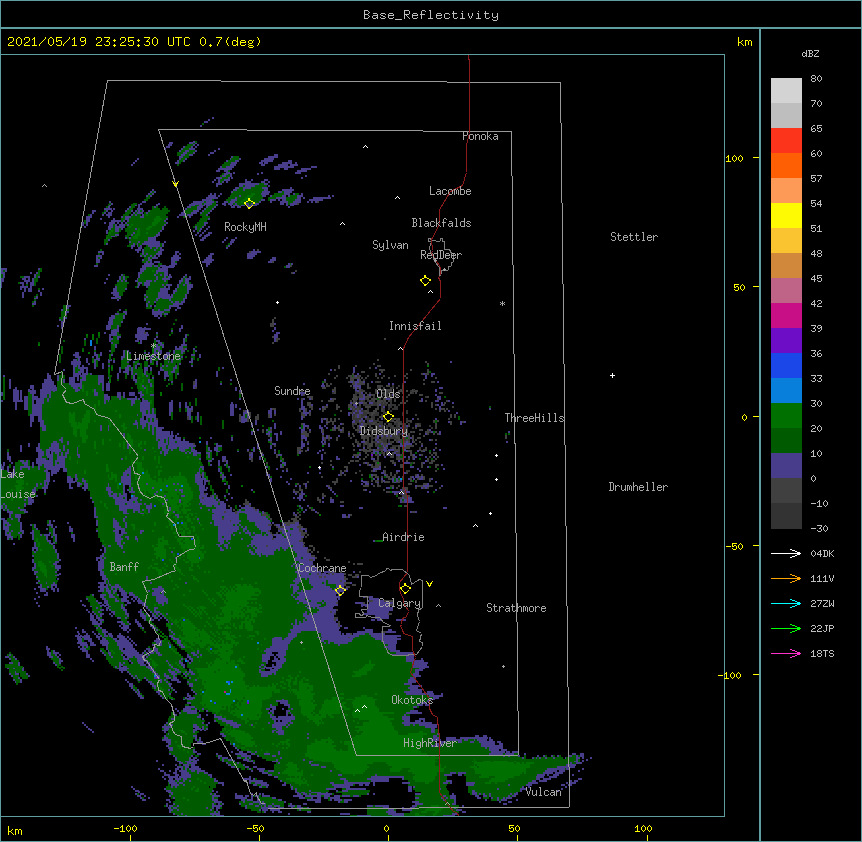Click the 22JP legend label

click(x=822, y=628)
